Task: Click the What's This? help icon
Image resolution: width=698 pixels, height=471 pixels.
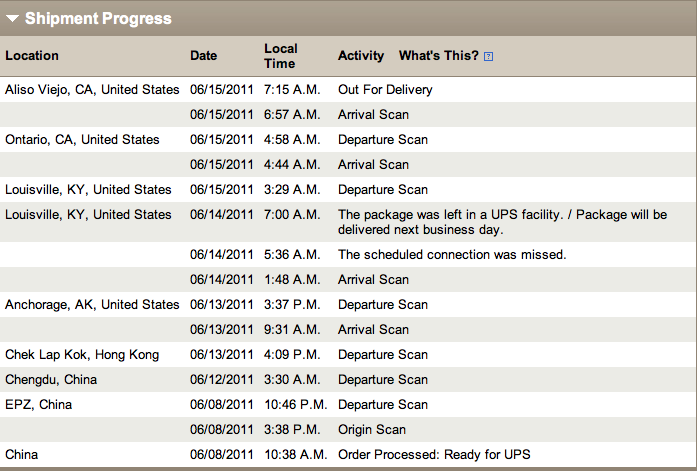Action: tap(488, 57)
